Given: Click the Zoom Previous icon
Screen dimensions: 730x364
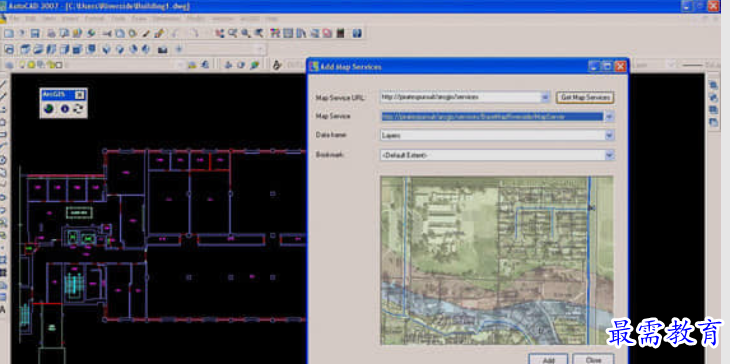Looking at the screenshot, I should point(258,33).
